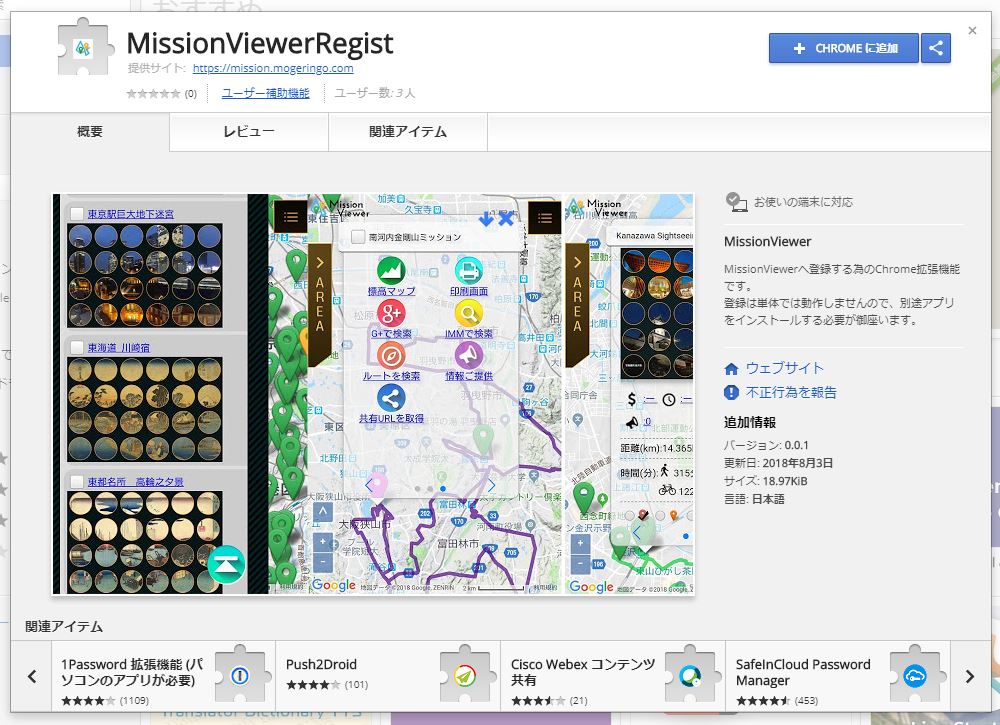
Task: Switch to the レビュー tab
Action: (249, 132)
